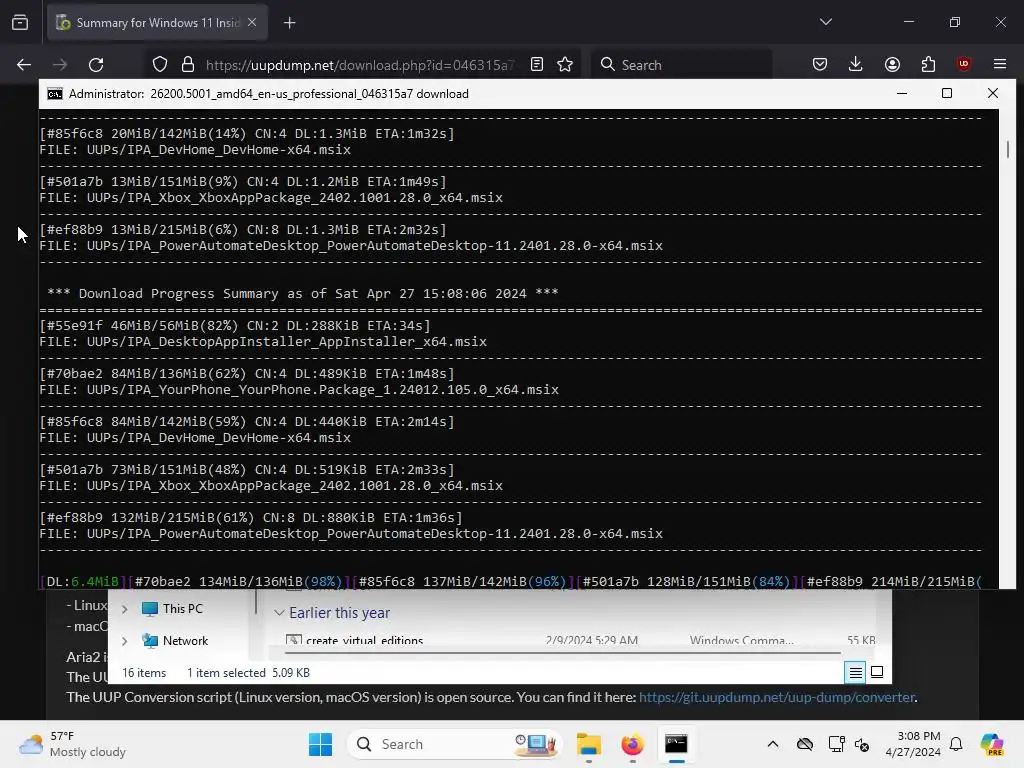The height and width of the screenshot is (768, 1024).
Task: Show hidden system tray icons
Action: click(773, 744)
